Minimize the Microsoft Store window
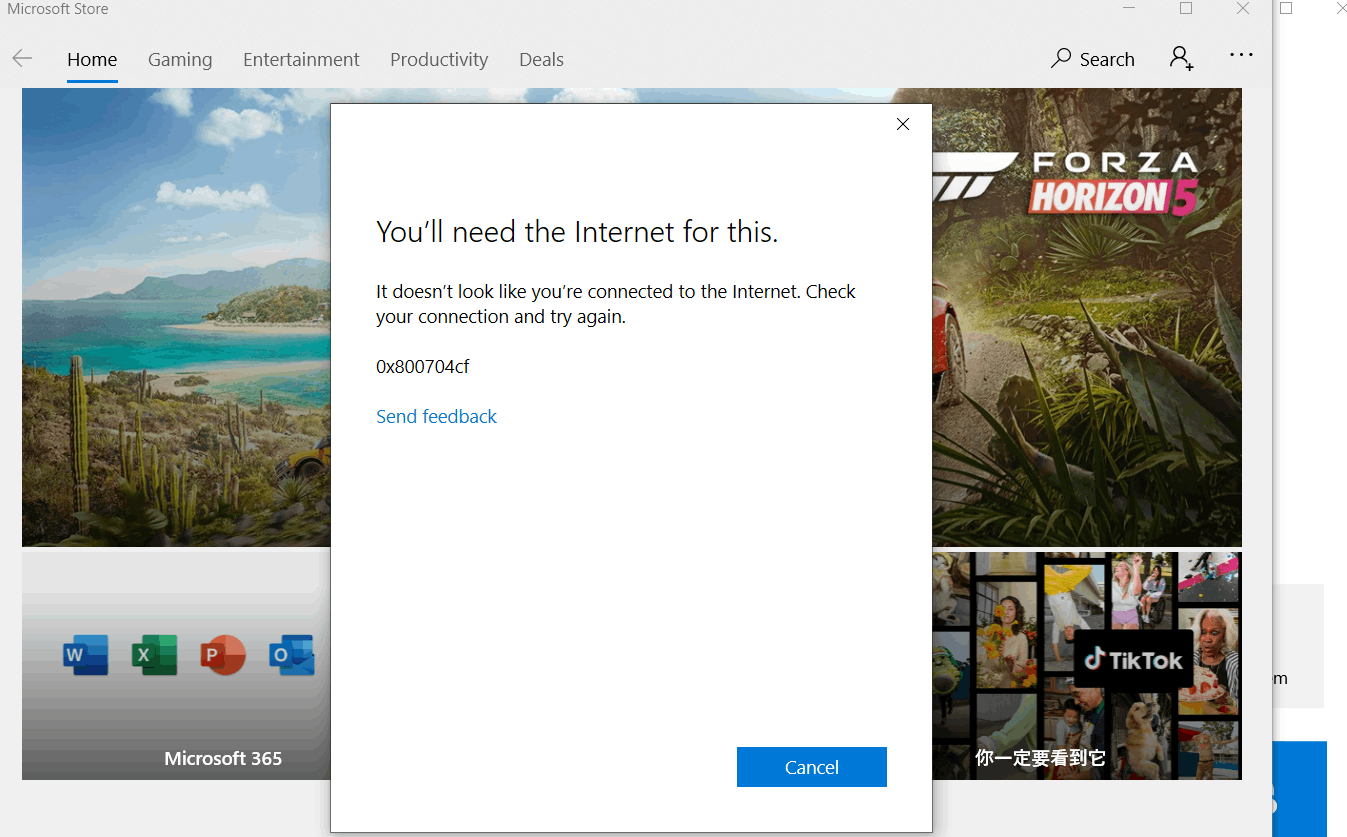Viewport: 1347px width, 837px height. tap(1129, 9)
